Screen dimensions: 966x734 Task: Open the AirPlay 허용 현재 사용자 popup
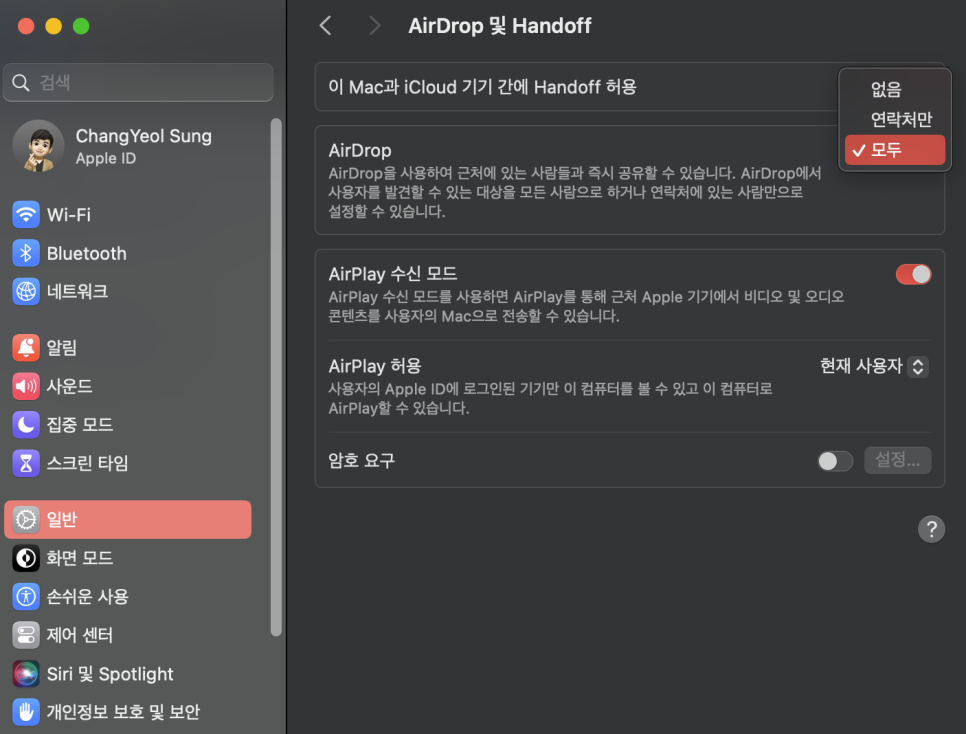point(874,367)
